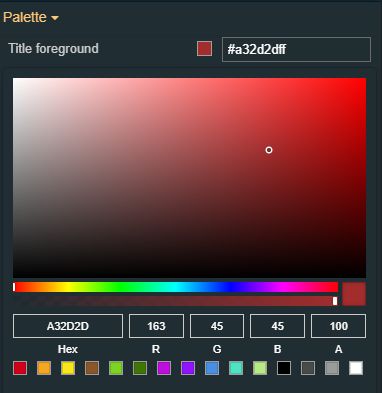Select the purple preset swatch

[188, 368]
